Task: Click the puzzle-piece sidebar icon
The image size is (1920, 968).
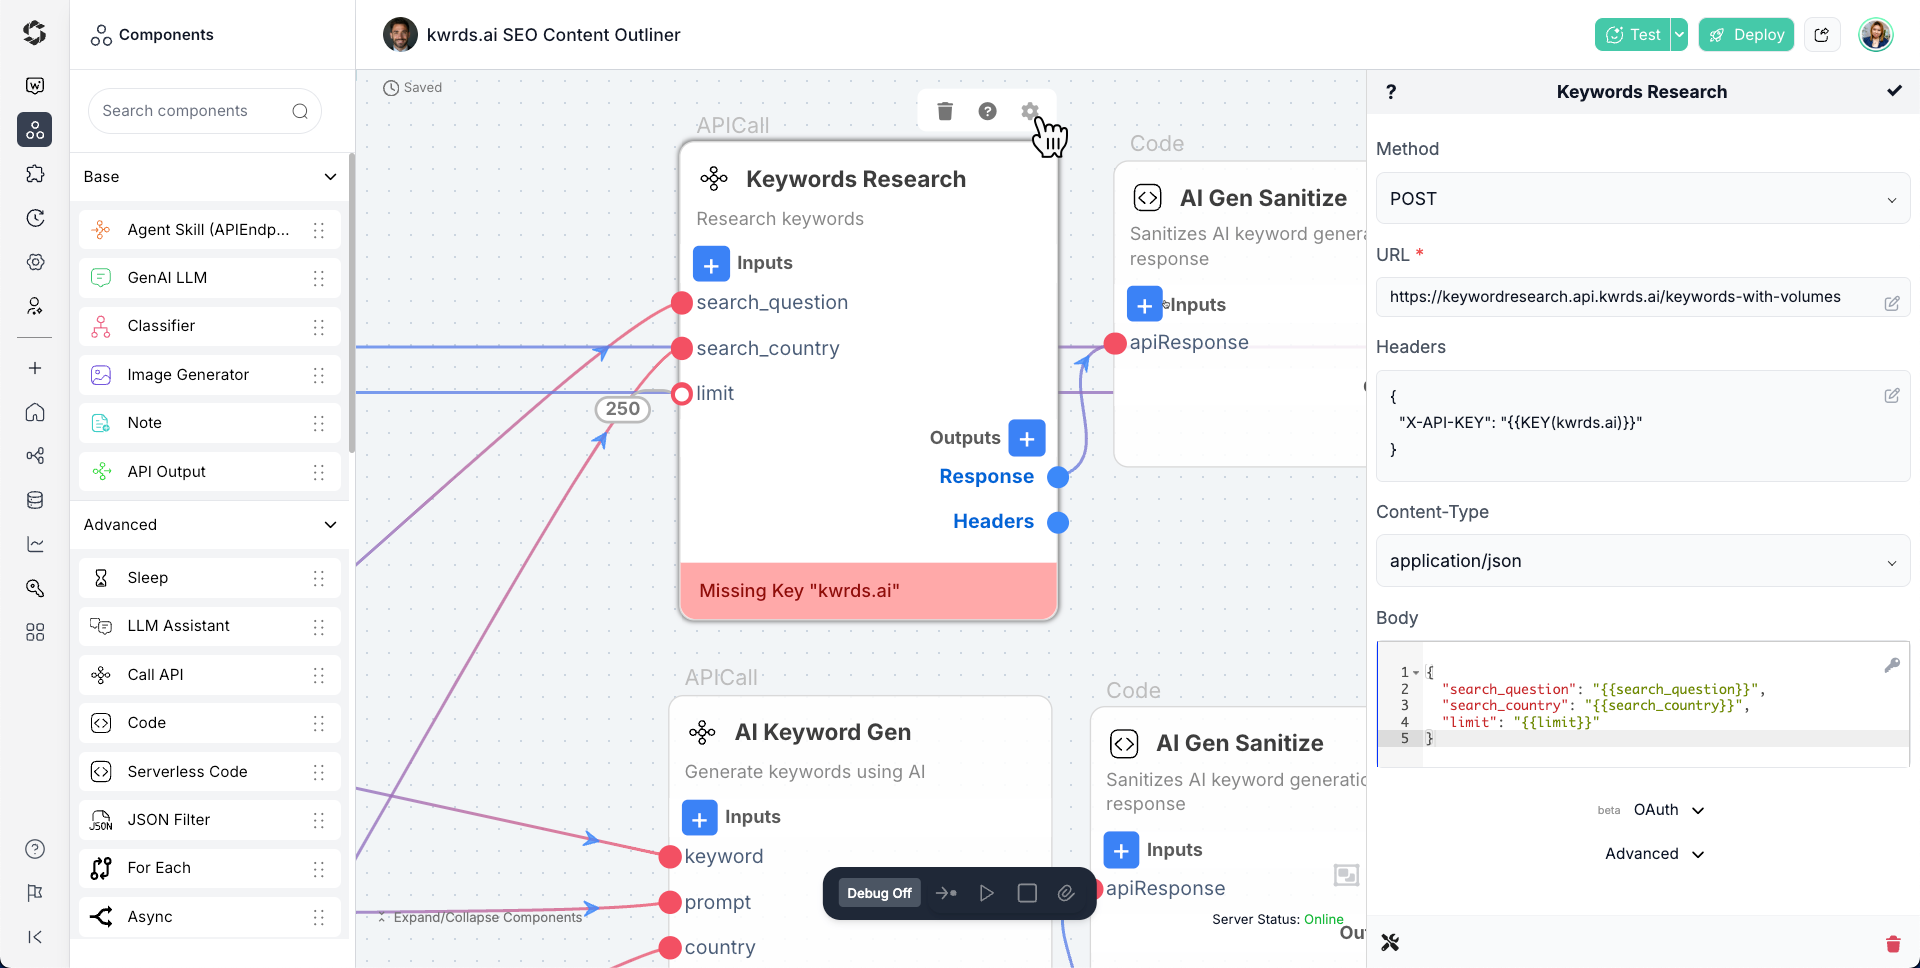Action: (x=35, y=174)
